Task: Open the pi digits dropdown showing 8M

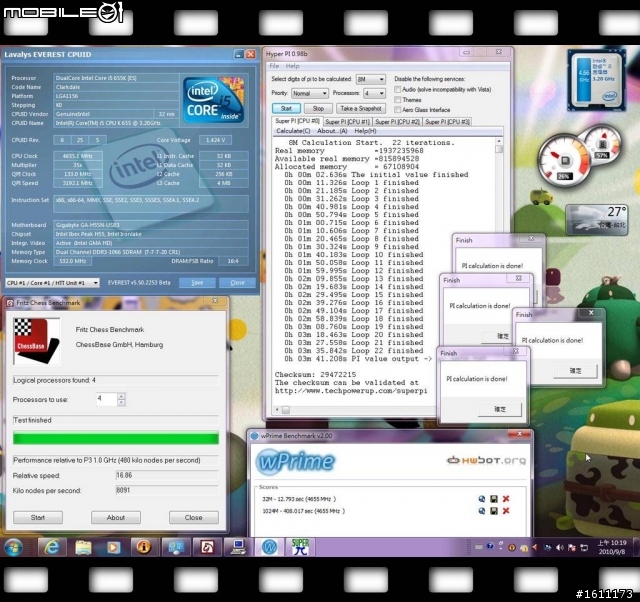Action: pyautogui.click(x=371, y=79)
